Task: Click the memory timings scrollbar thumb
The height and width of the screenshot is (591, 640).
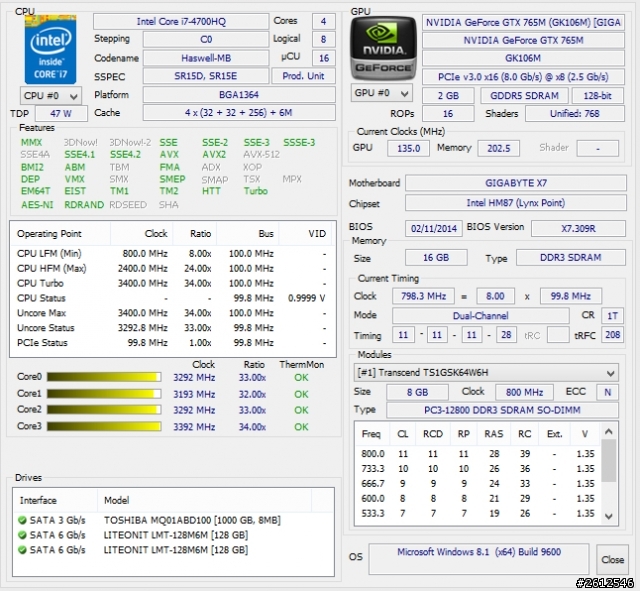Action: pyautogui.click(x=609, y=460)
